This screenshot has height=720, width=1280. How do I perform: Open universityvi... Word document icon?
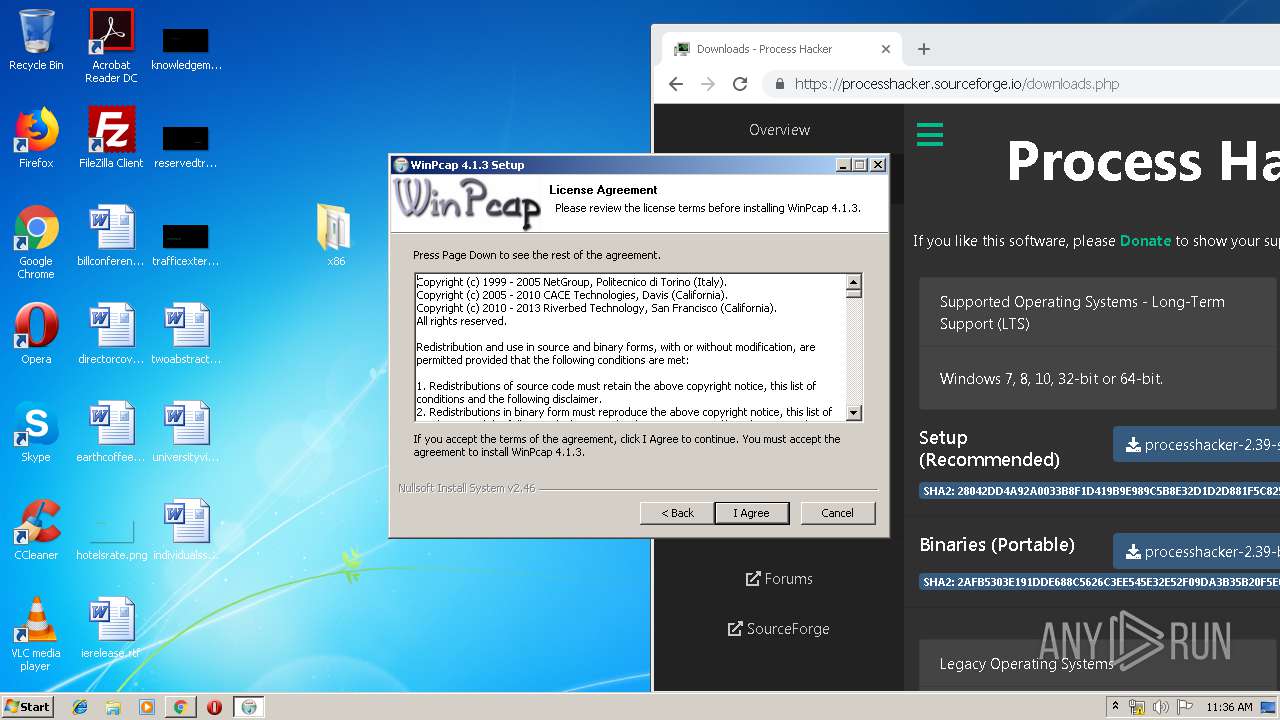click(x=186, y=432)
